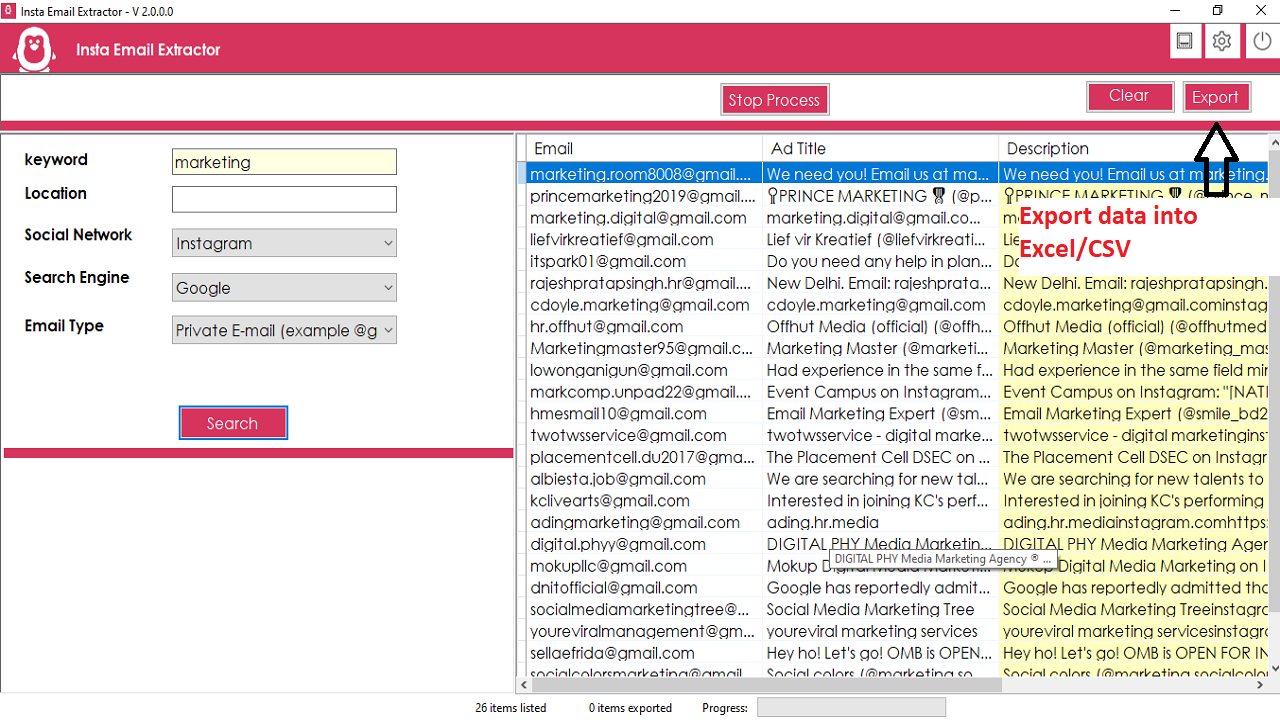Select the youreviralmanagement@gm email row
Viewport: 1280px width, 720px height.
645,631
